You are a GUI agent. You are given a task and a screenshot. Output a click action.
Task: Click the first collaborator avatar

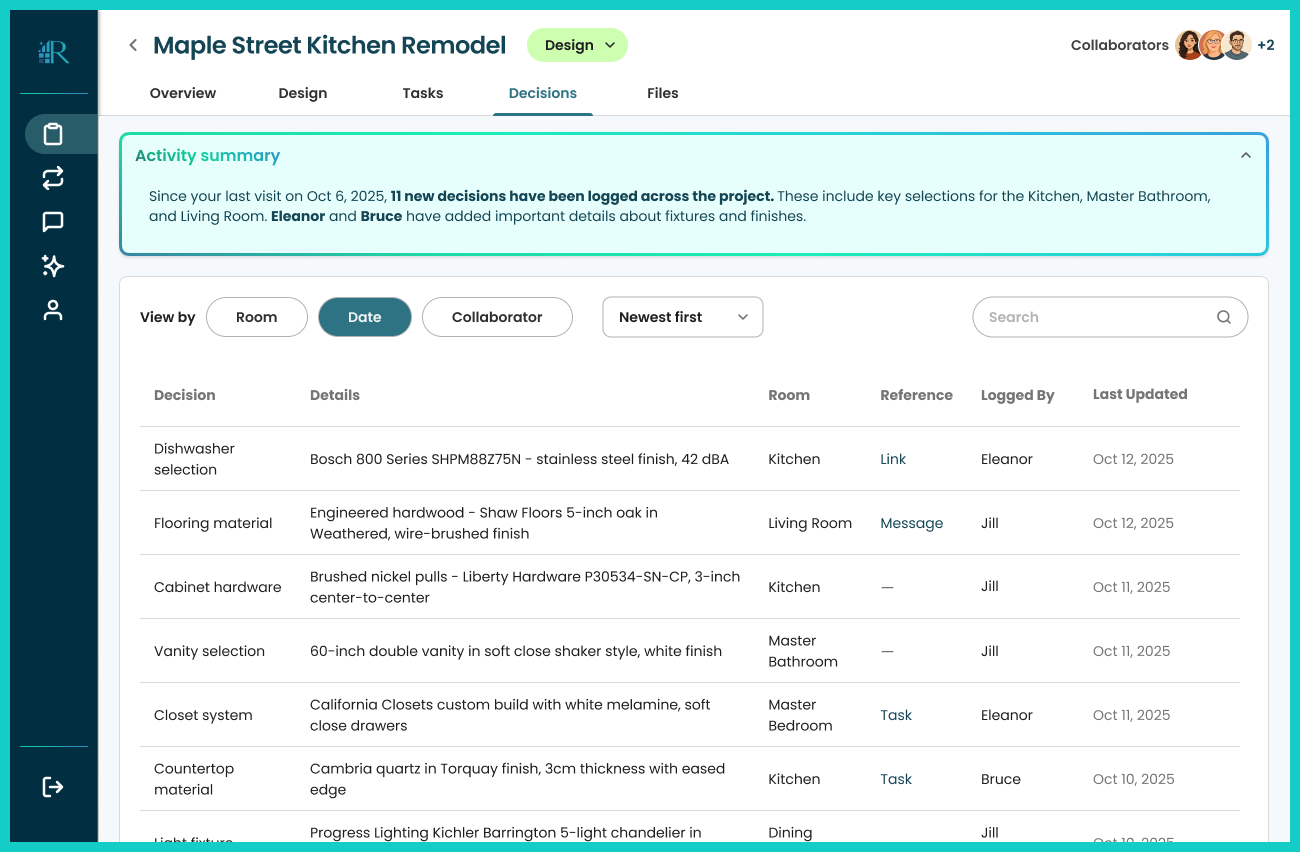[1189, 45]
